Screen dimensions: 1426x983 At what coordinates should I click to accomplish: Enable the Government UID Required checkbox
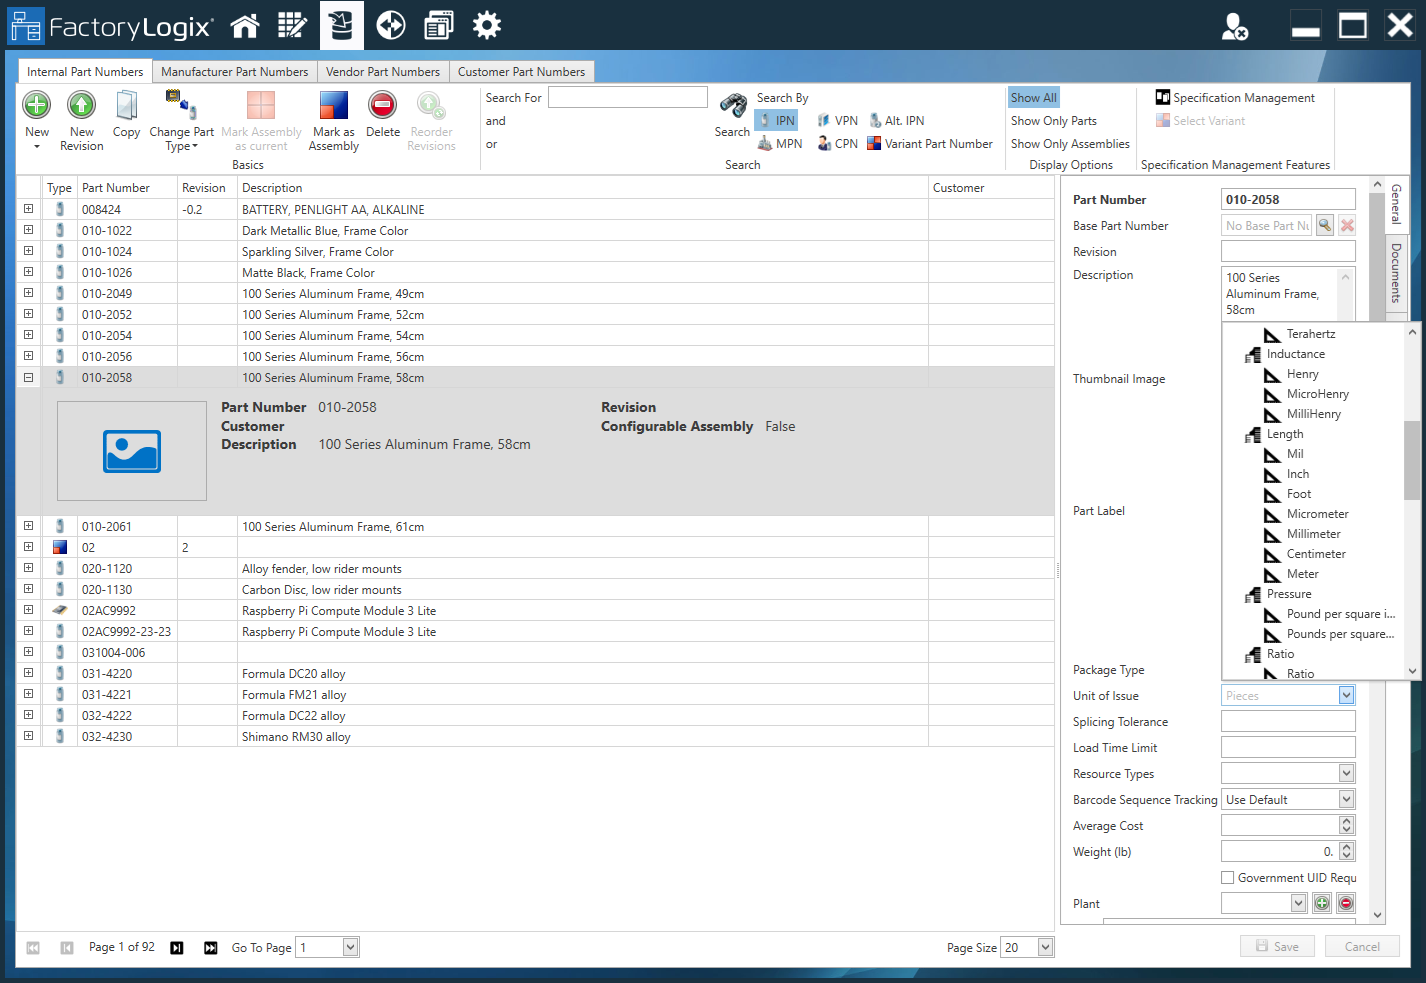point(1228,877)
